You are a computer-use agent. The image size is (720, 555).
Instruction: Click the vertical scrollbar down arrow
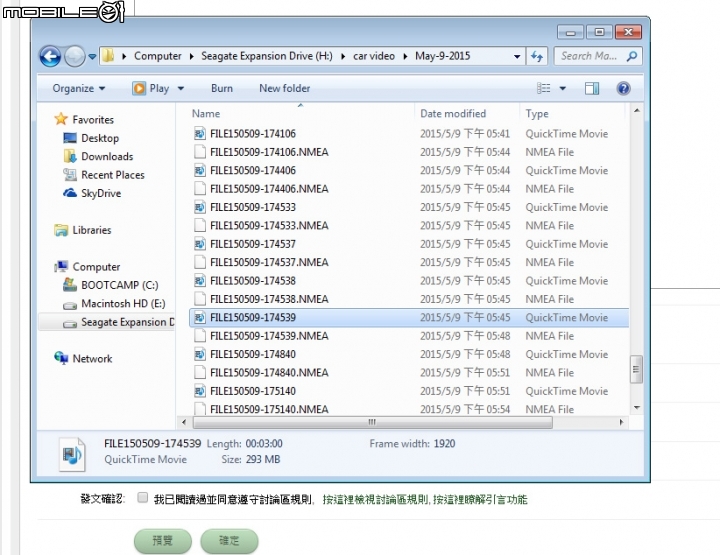636,408
